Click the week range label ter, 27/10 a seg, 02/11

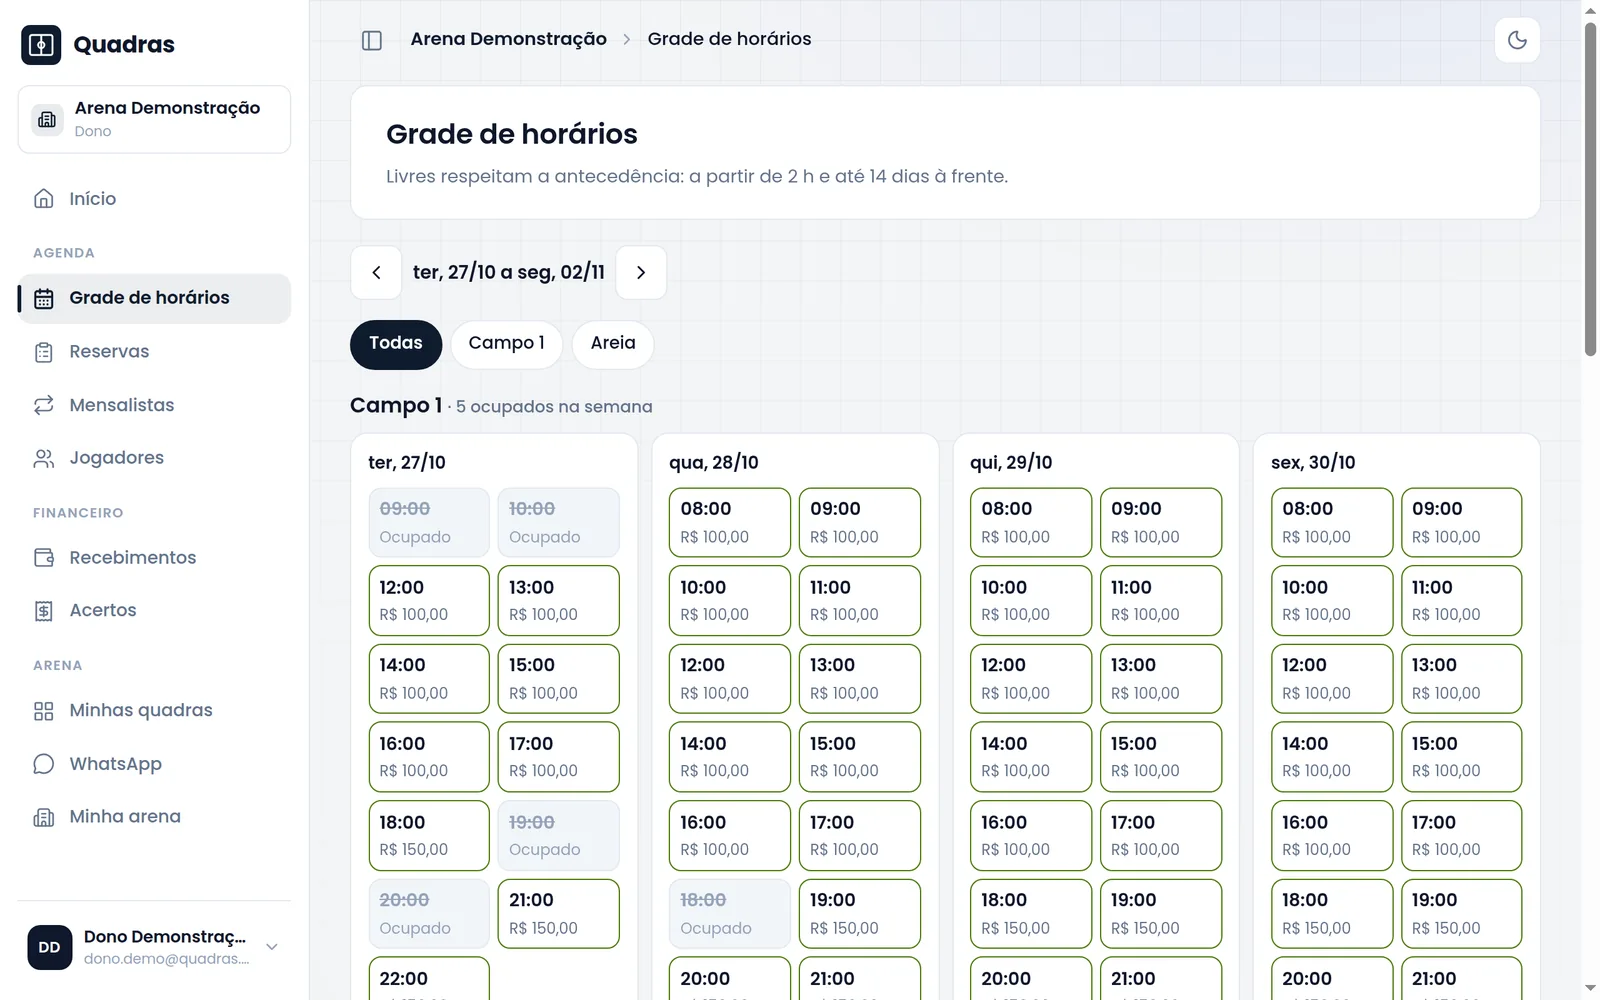509,272
